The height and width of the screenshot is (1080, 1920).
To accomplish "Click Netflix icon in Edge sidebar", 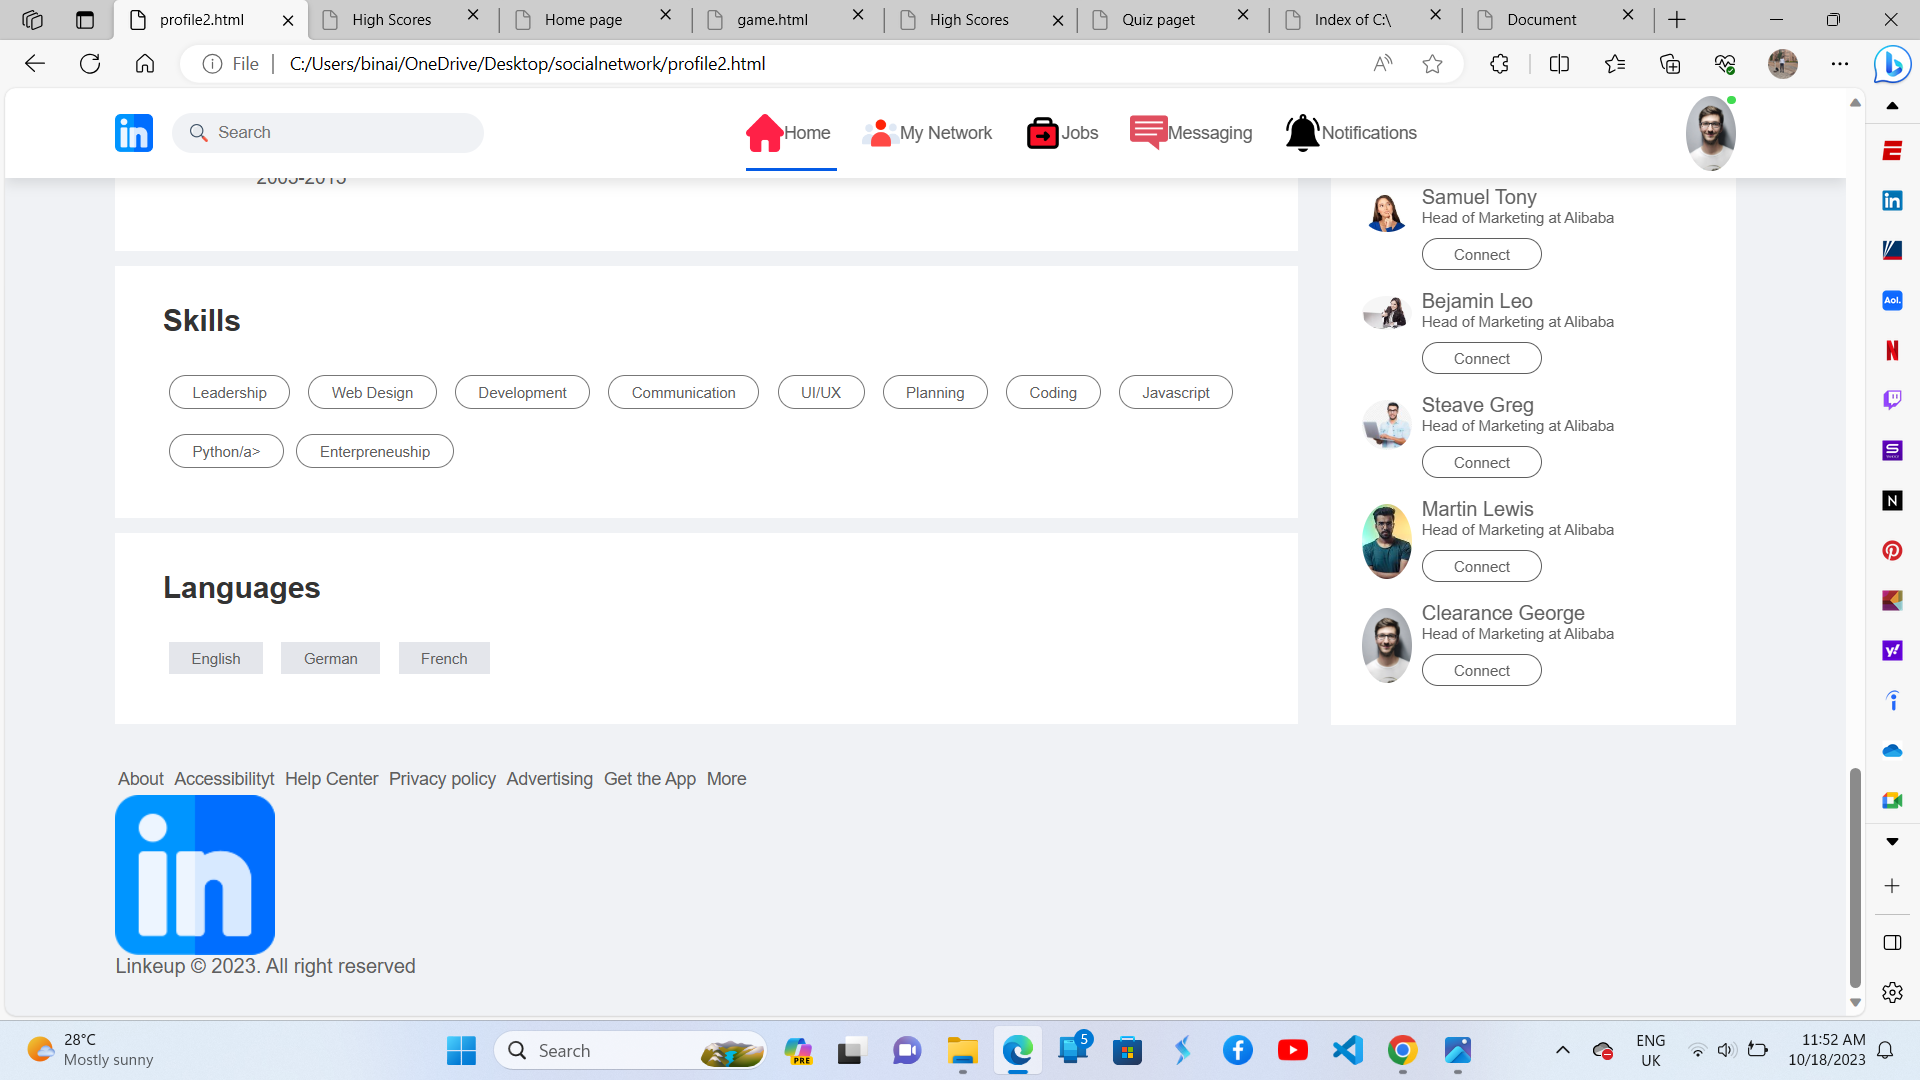I will click(x=1892, y=350).
